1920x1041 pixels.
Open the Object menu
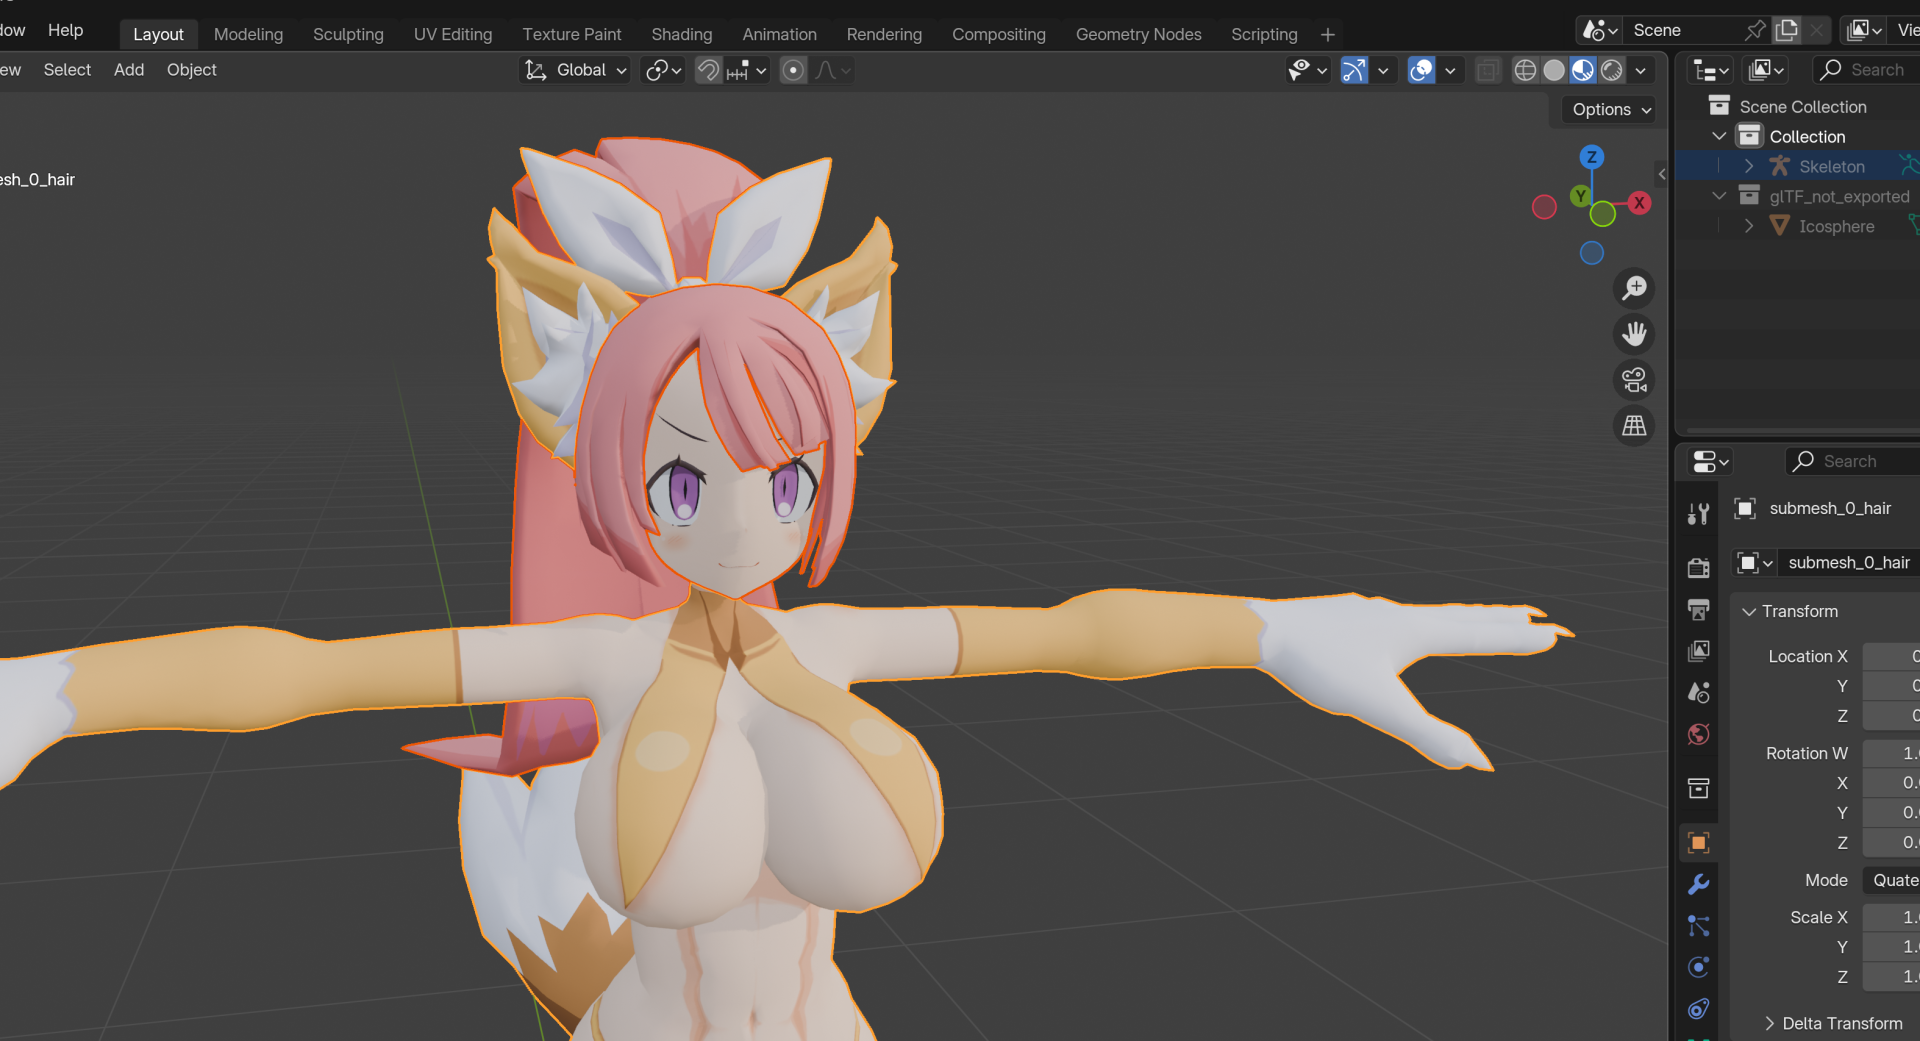click(191, 70)
